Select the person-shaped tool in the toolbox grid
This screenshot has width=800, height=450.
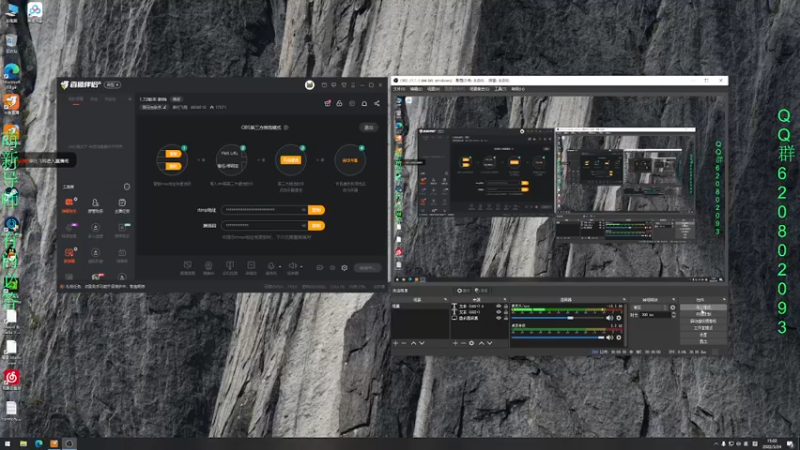pyautogui.click(x=95, y=203)
